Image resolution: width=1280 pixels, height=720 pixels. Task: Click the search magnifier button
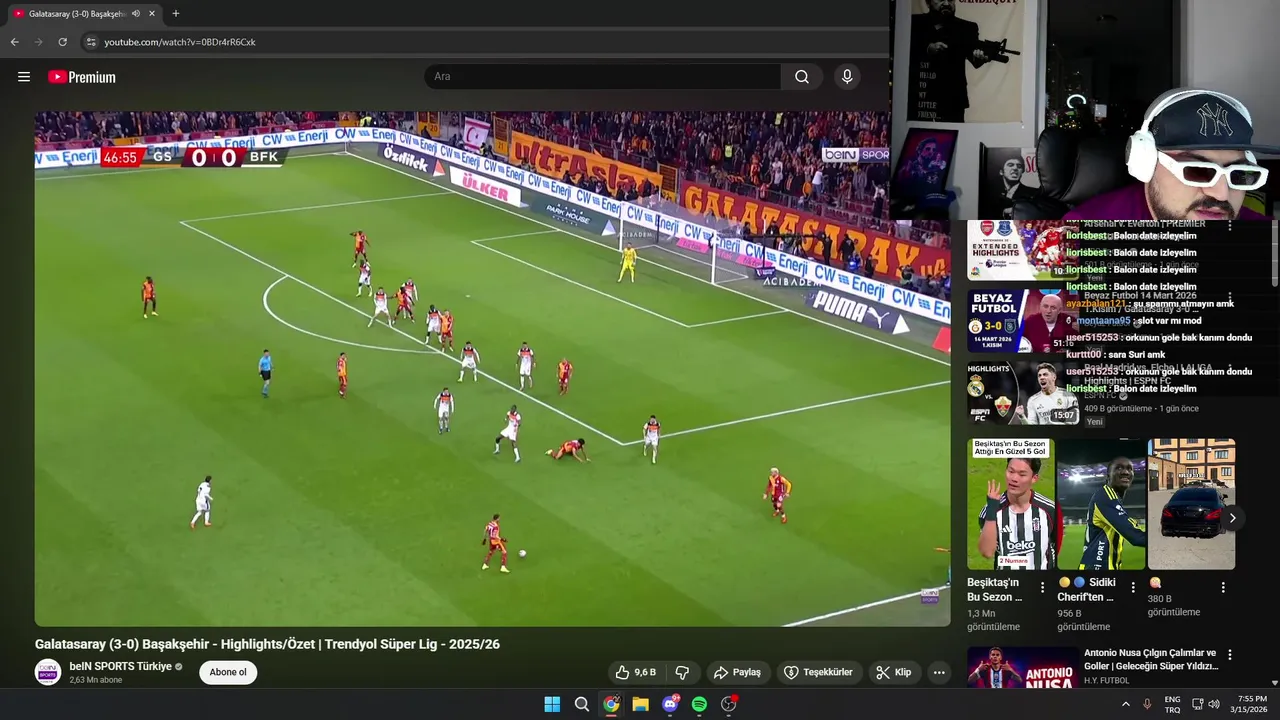802,77
